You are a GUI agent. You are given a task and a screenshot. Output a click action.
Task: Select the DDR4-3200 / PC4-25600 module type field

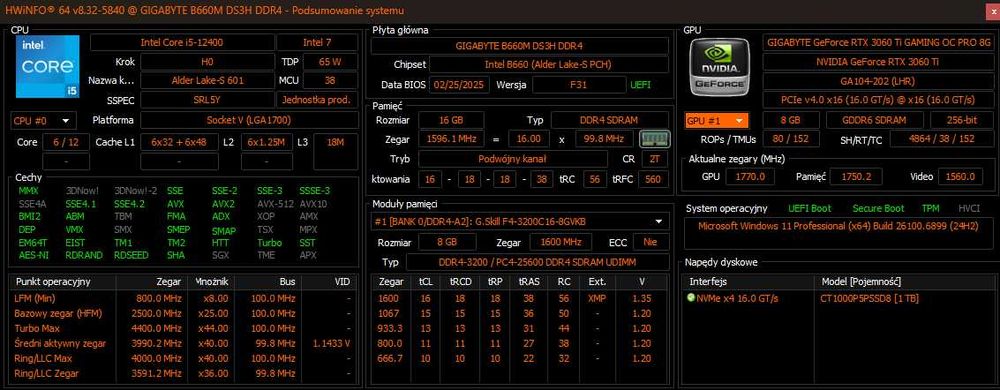[537, 263]
